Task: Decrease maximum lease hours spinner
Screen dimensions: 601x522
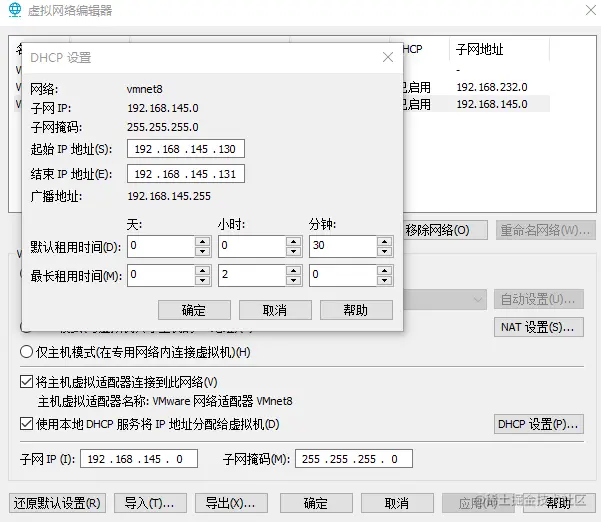Action: 293,281
